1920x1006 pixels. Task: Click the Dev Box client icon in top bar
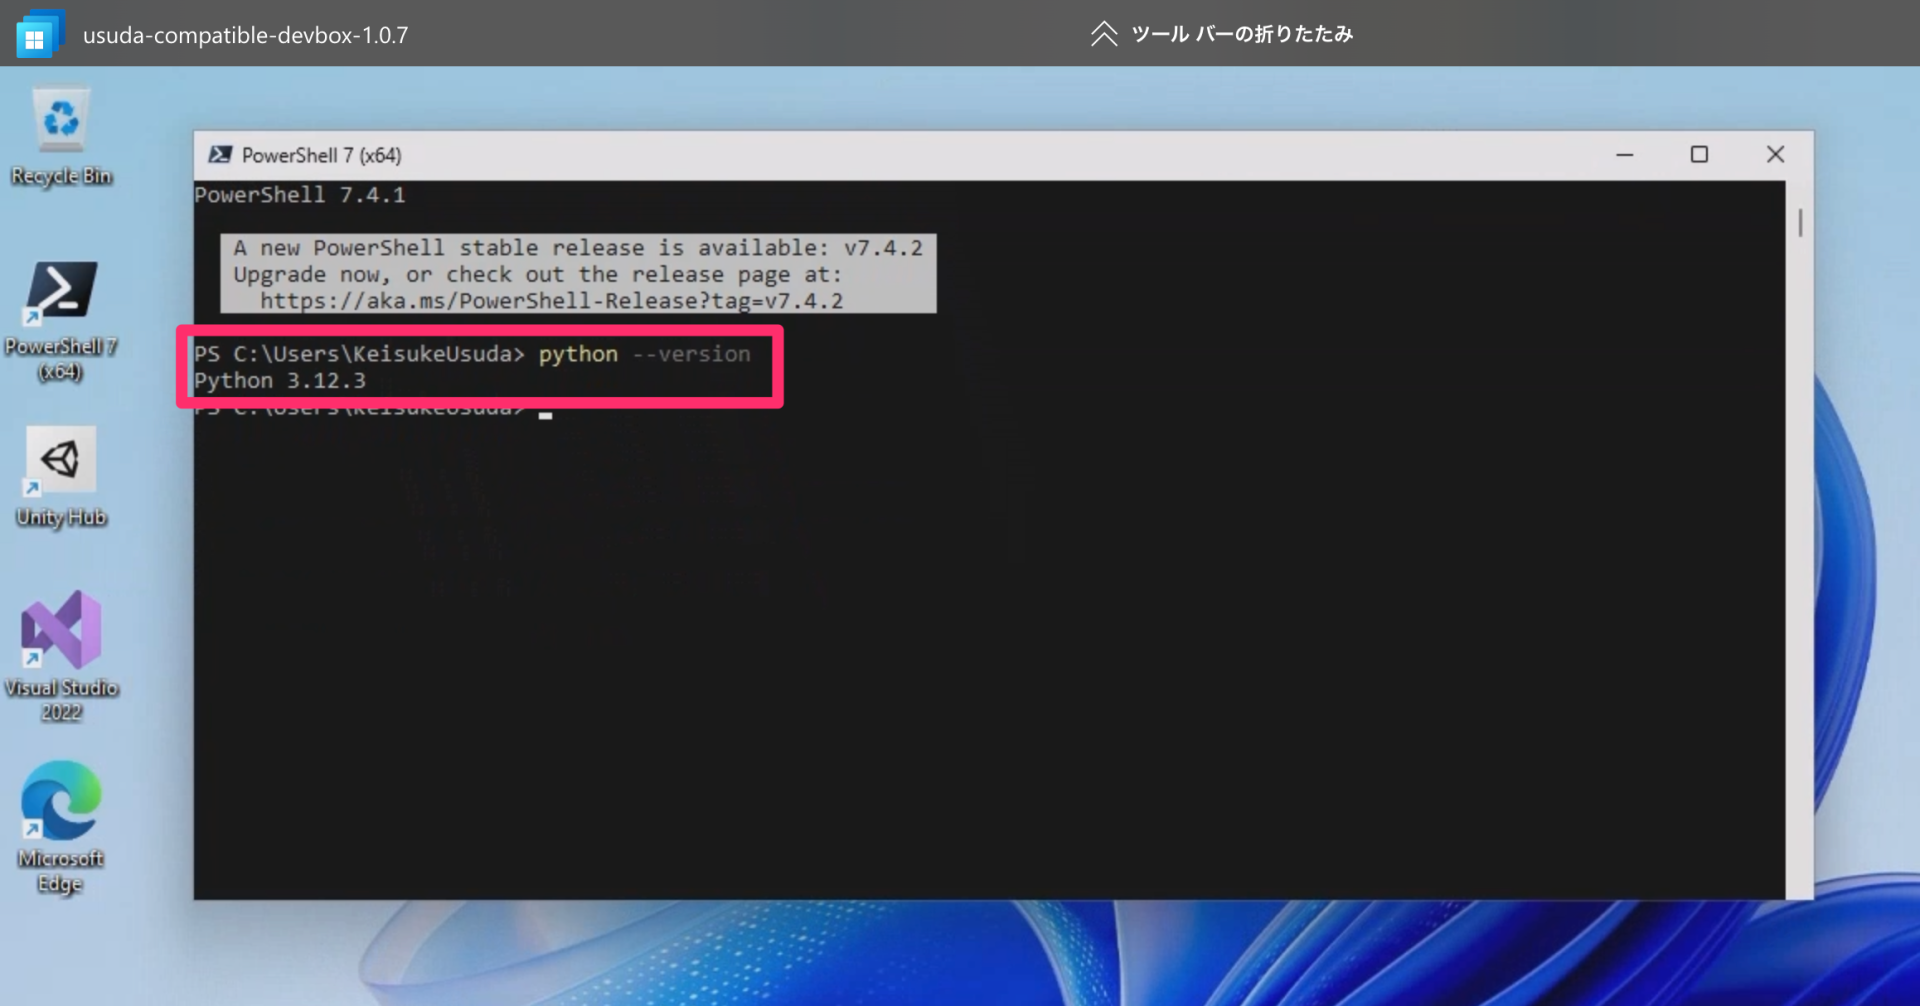pyautogui.click(x=39, y=33)
